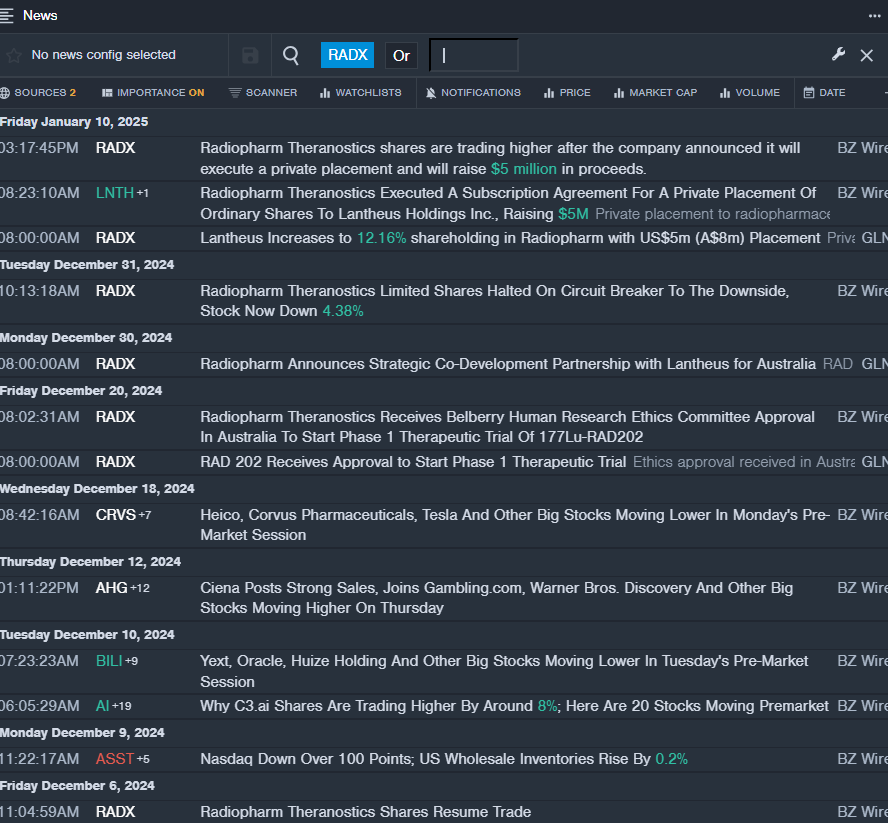The width and height of the screenshot is (888, 823).
Task: Click the 03:17:45PM timestamp
Action: (39, 148)
